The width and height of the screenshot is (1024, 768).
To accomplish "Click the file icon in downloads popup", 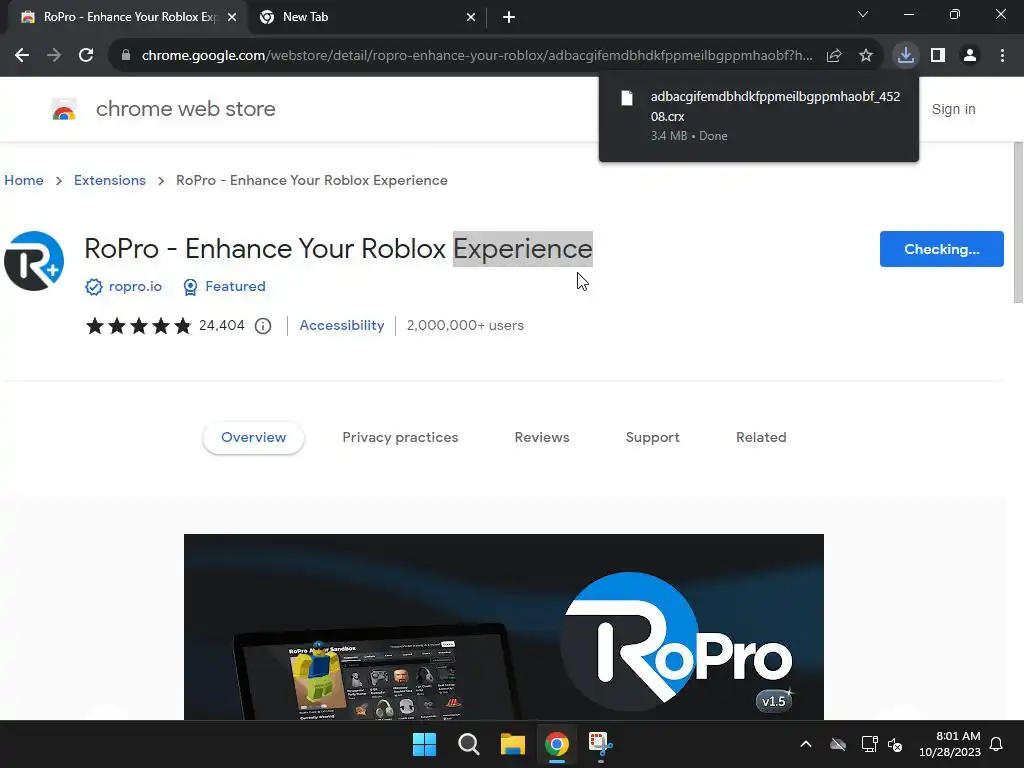I will coord(627,98).
